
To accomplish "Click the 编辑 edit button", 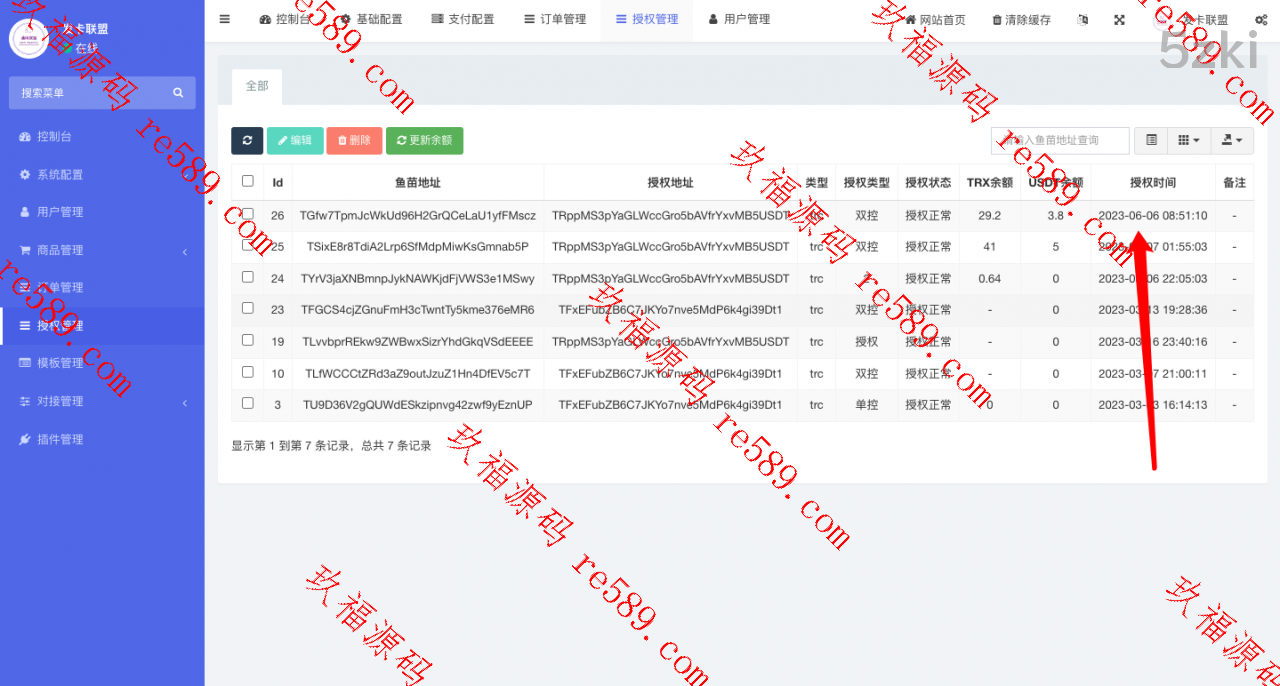I will (x=295, y=140).
